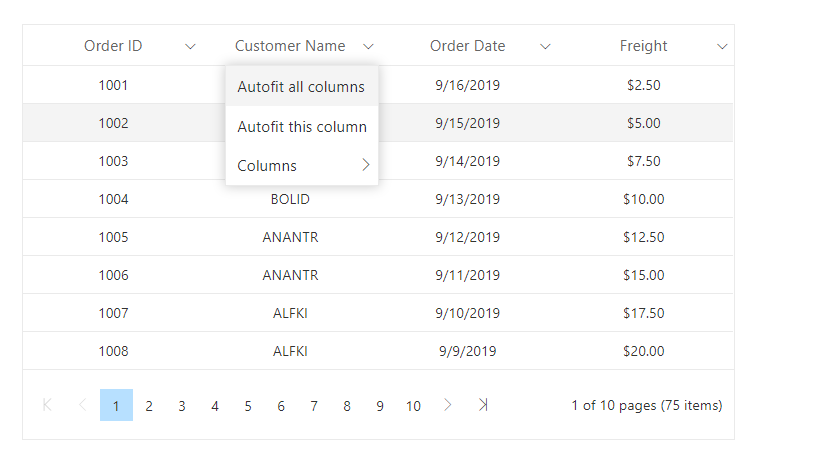Open Freight column menu chevron
Screen dimensions: 826x465
tap(722, 46)
